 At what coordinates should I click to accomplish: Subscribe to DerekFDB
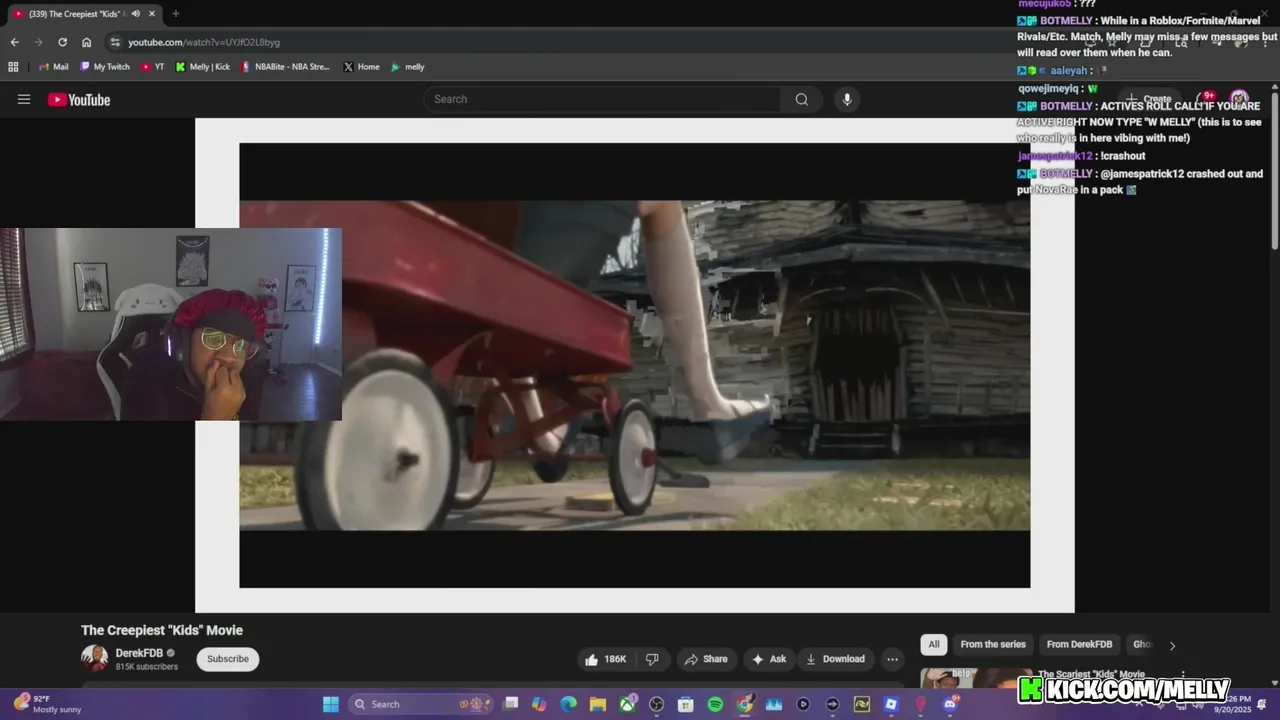coord(228,659)
